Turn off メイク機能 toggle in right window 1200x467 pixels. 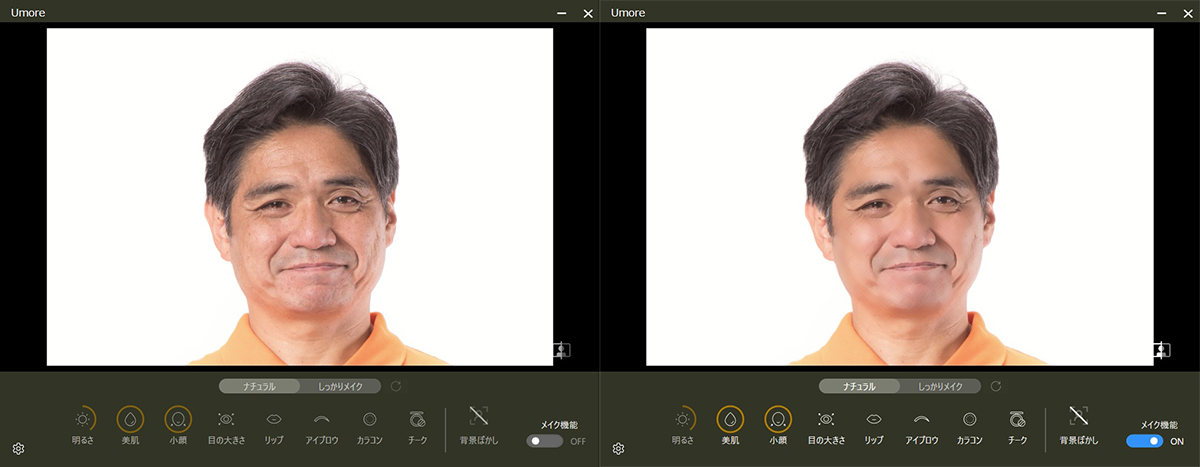click(x=1145, y=441)
